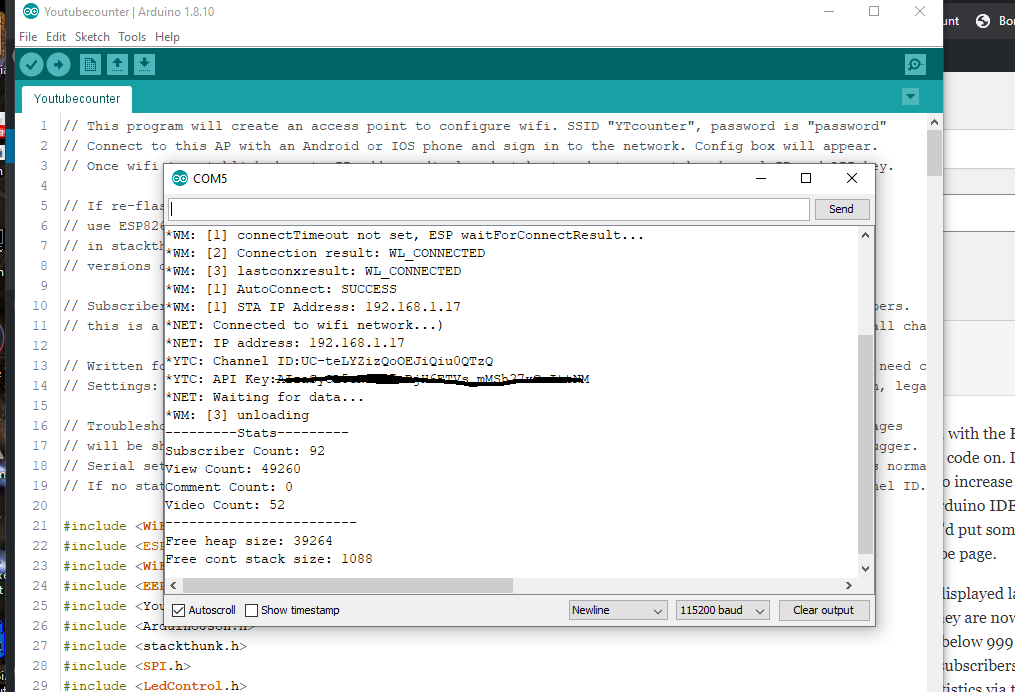Click the 'Waiting for data...' output line

265,397
